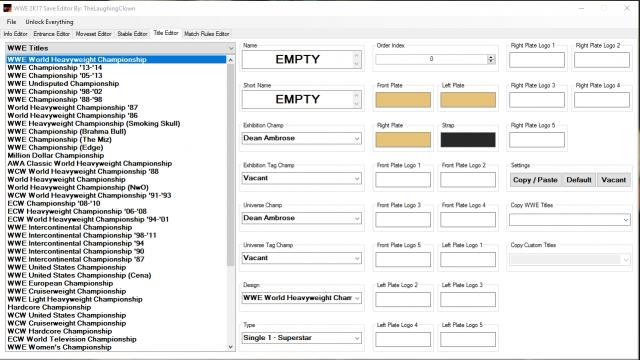Open the File menu

(x=11, y=22)
